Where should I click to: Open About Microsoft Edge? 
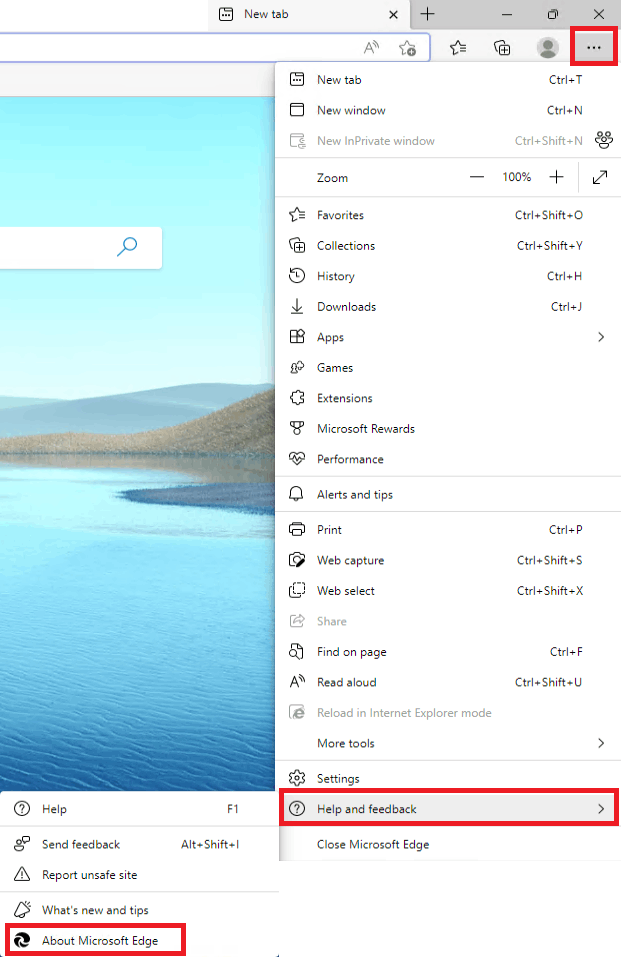[x=95, y=941]
